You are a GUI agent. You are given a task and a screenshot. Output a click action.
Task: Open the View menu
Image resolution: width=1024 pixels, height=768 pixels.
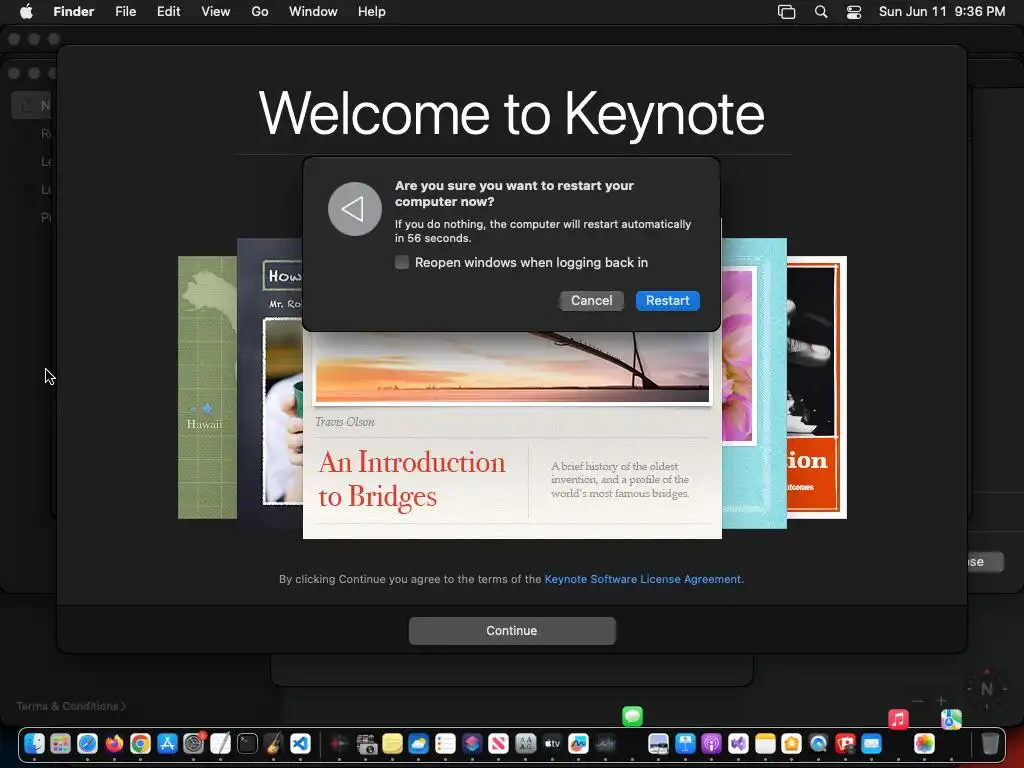point(216,12)
